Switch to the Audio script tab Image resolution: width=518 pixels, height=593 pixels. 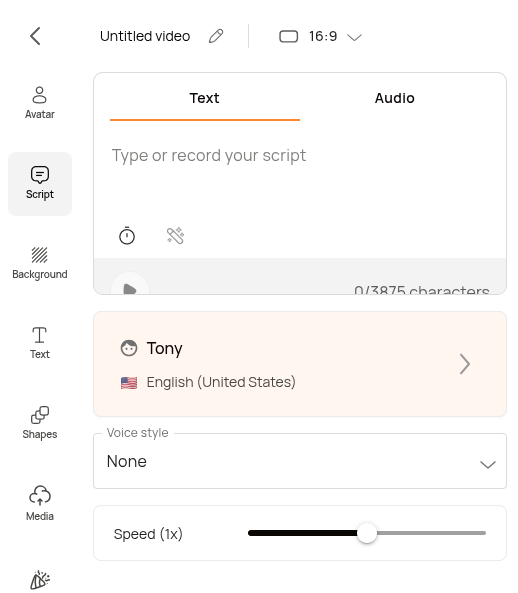point(394,99)
